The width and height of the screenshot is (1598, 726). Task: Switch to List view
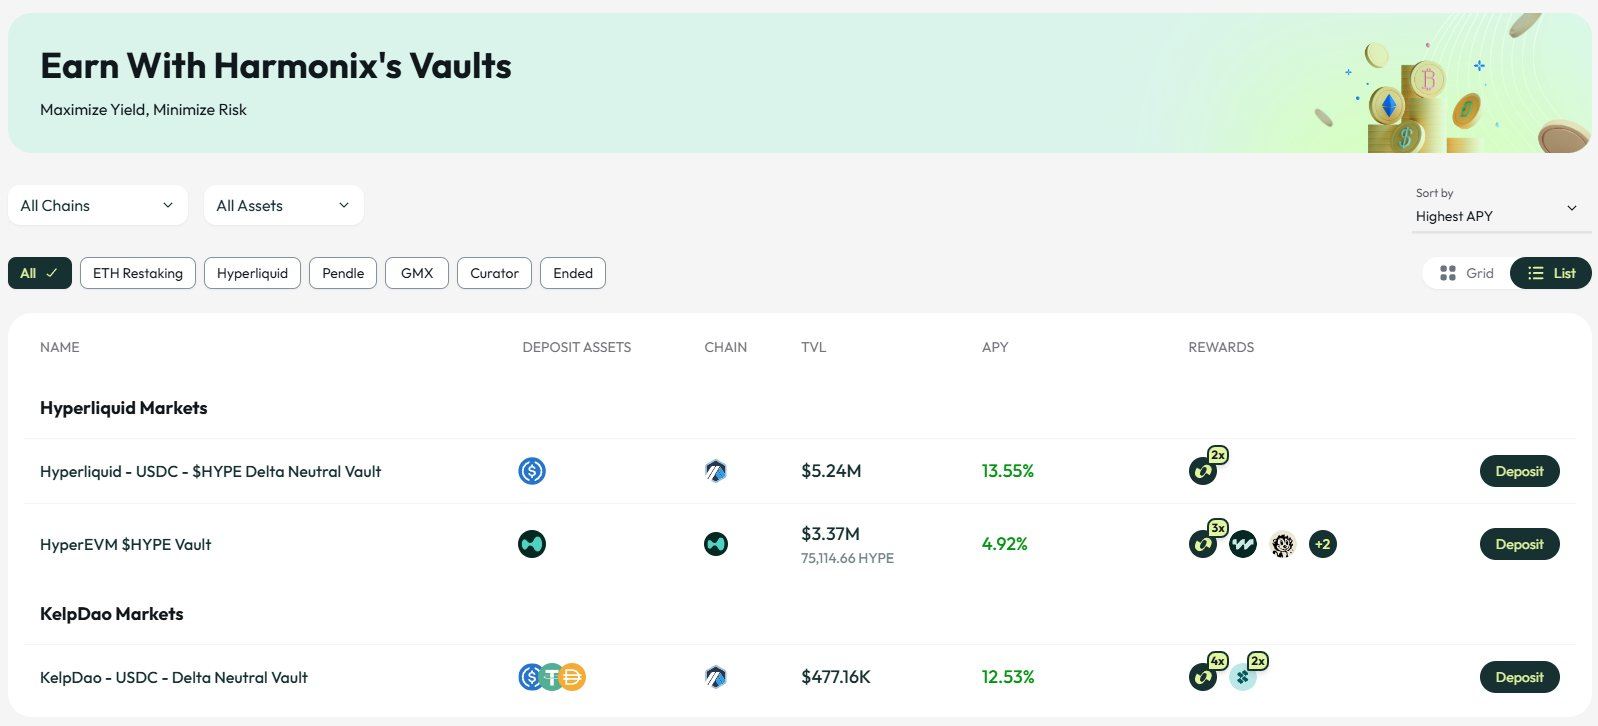1551,273
